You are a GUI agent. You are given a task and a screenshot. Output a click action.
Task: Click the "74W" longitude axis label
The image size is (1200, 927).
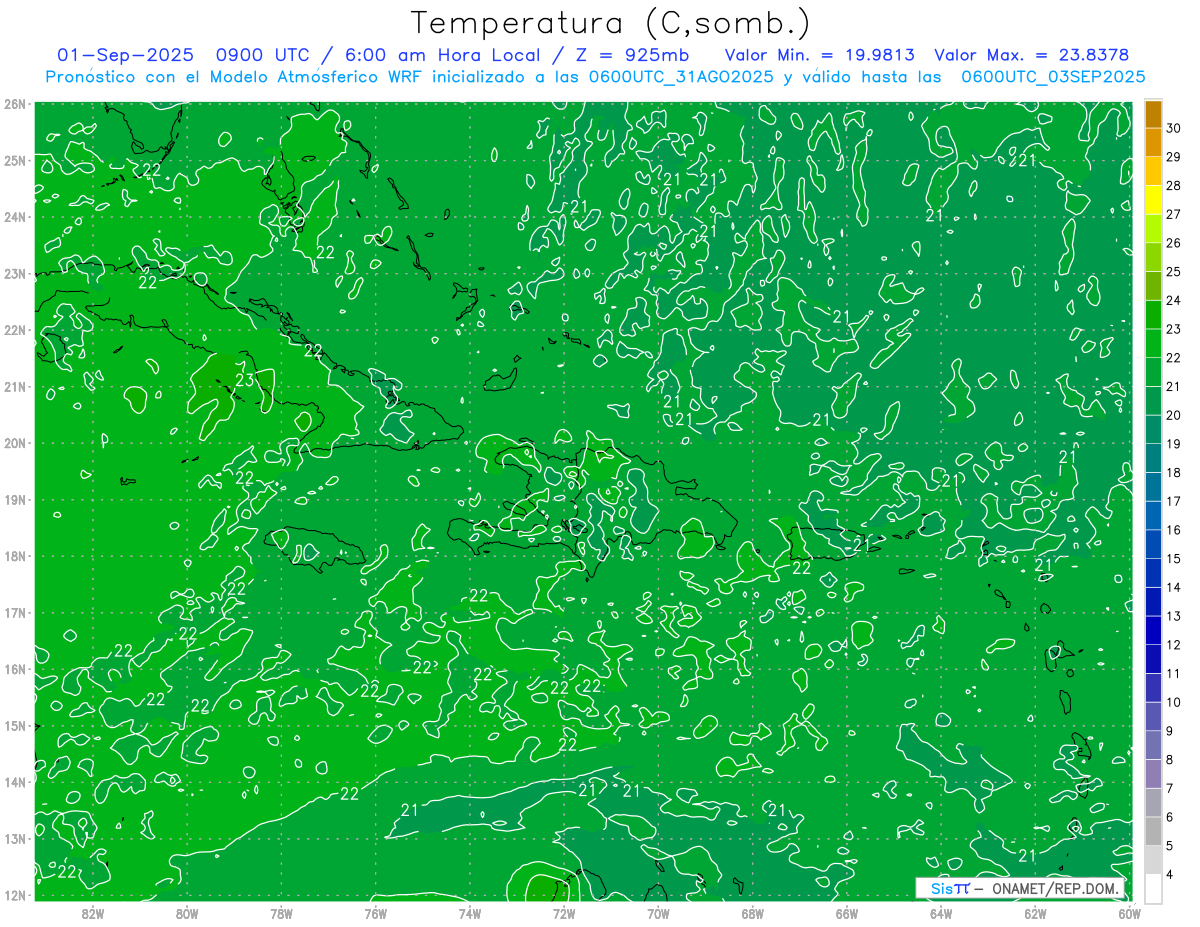coord(470,912)
